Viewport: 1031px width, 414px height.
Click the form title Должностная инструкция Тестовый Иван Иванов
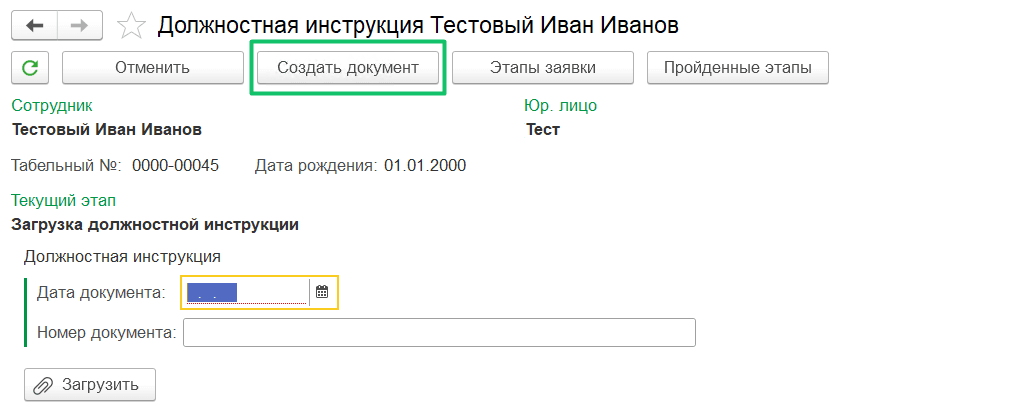click(x=418, y=26)
